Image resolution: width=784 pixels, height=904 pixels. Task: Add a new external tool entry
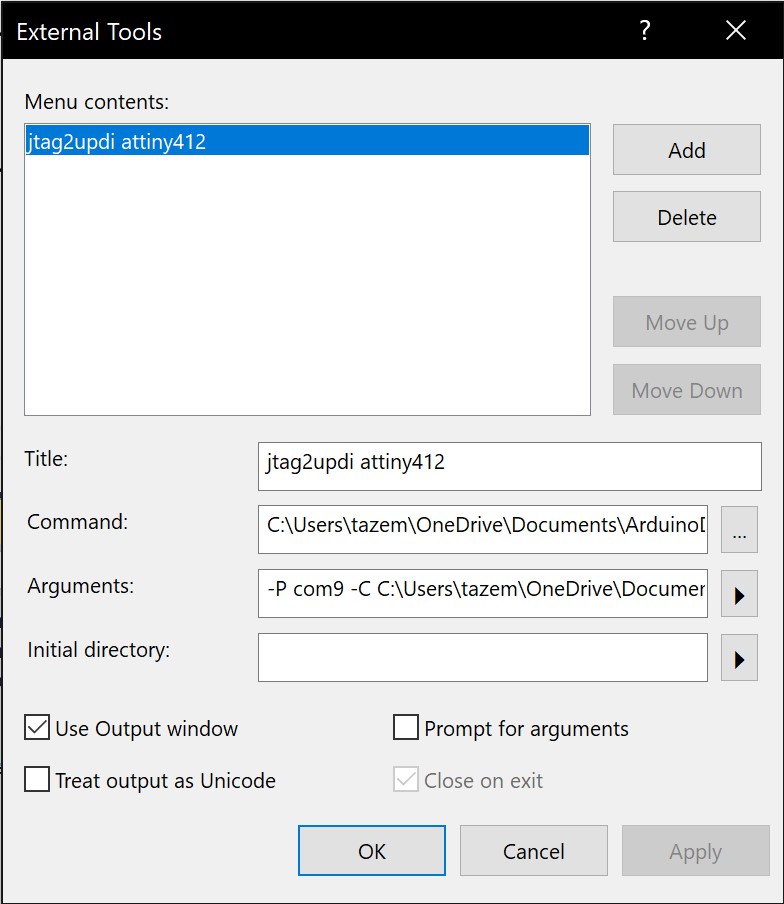687,150
